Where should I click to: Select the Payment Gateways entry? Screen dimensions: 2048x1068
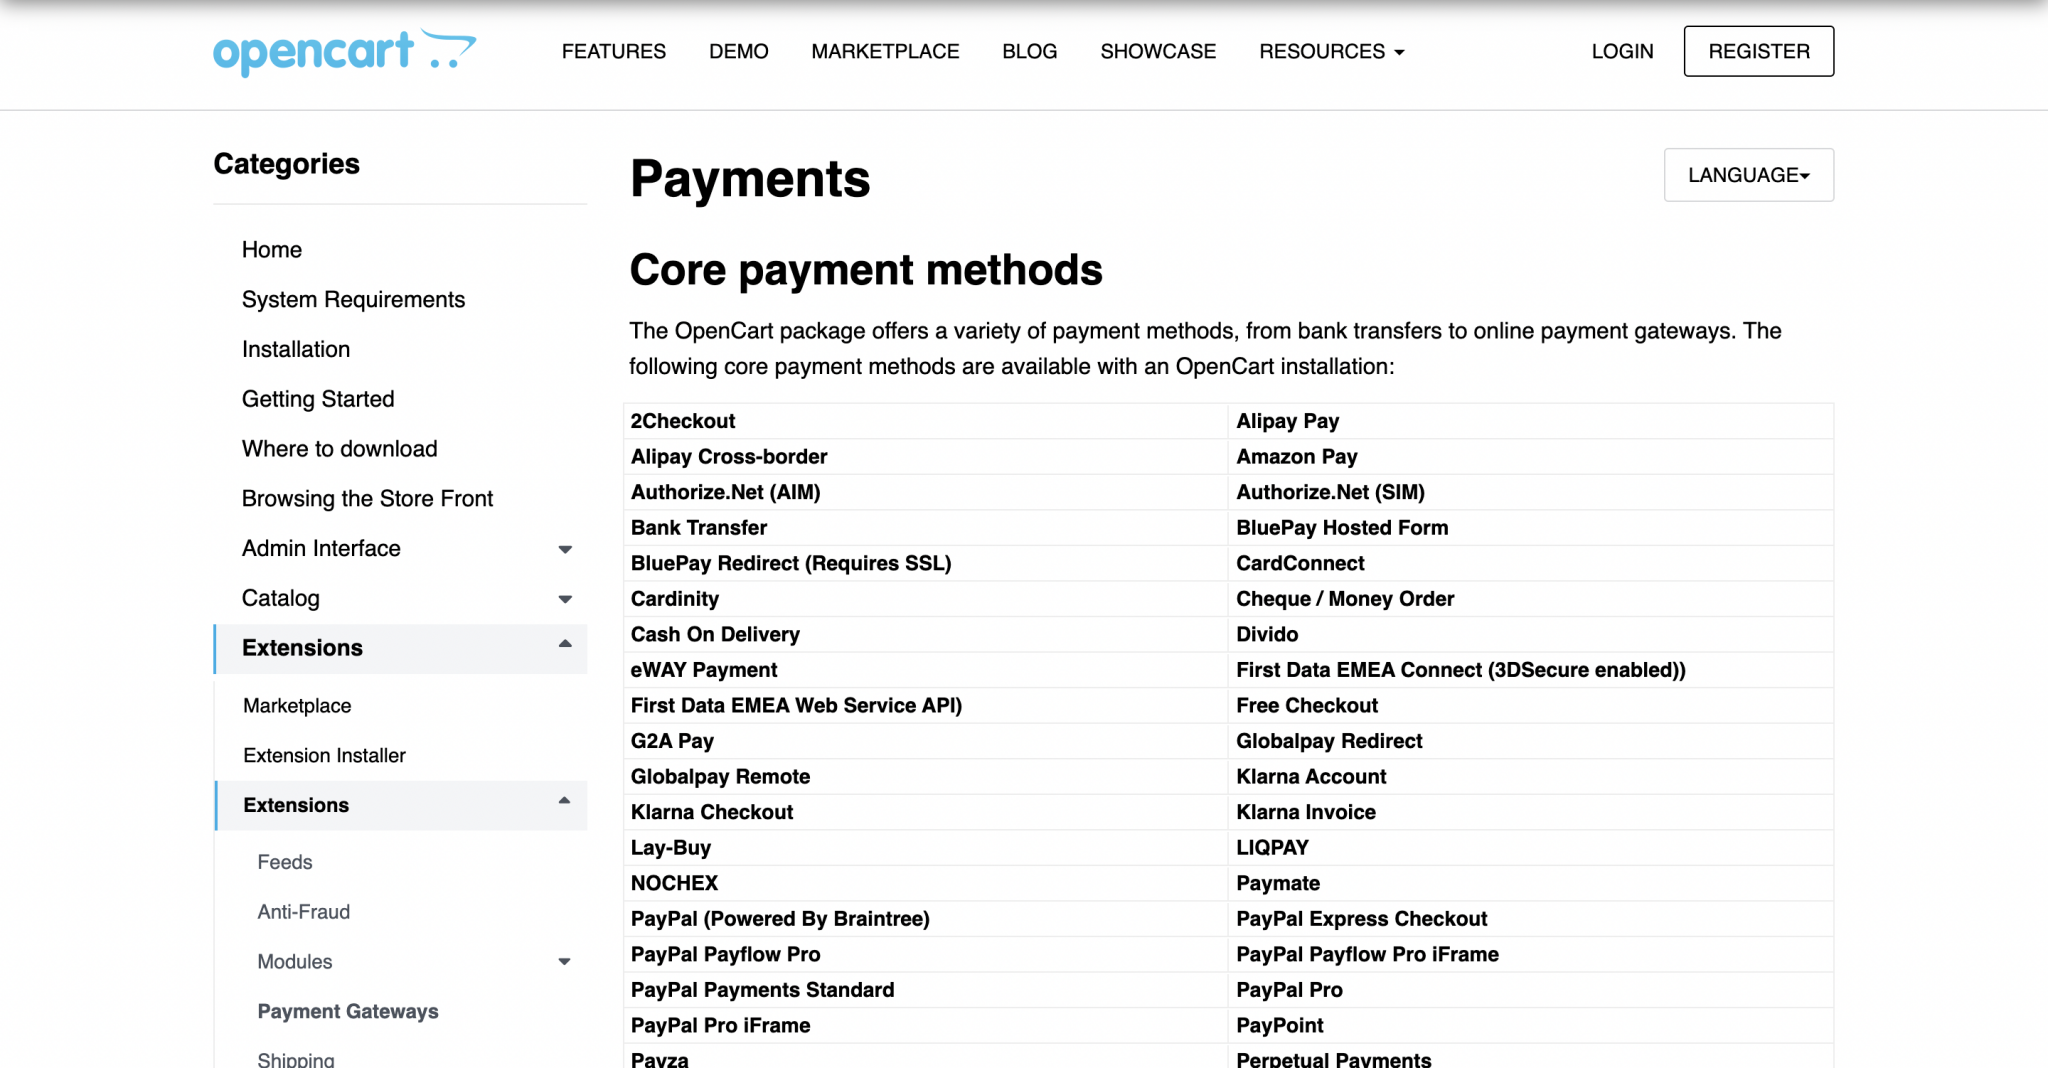click(348, 1011)
